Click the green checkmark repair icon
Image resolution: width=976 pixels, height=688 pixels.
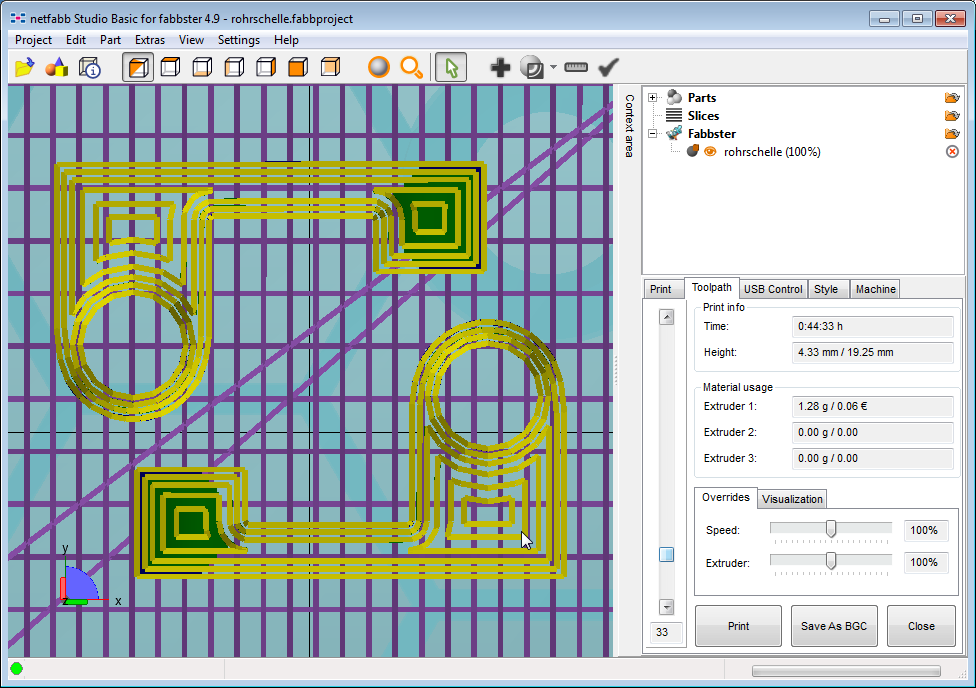point(608,67)
